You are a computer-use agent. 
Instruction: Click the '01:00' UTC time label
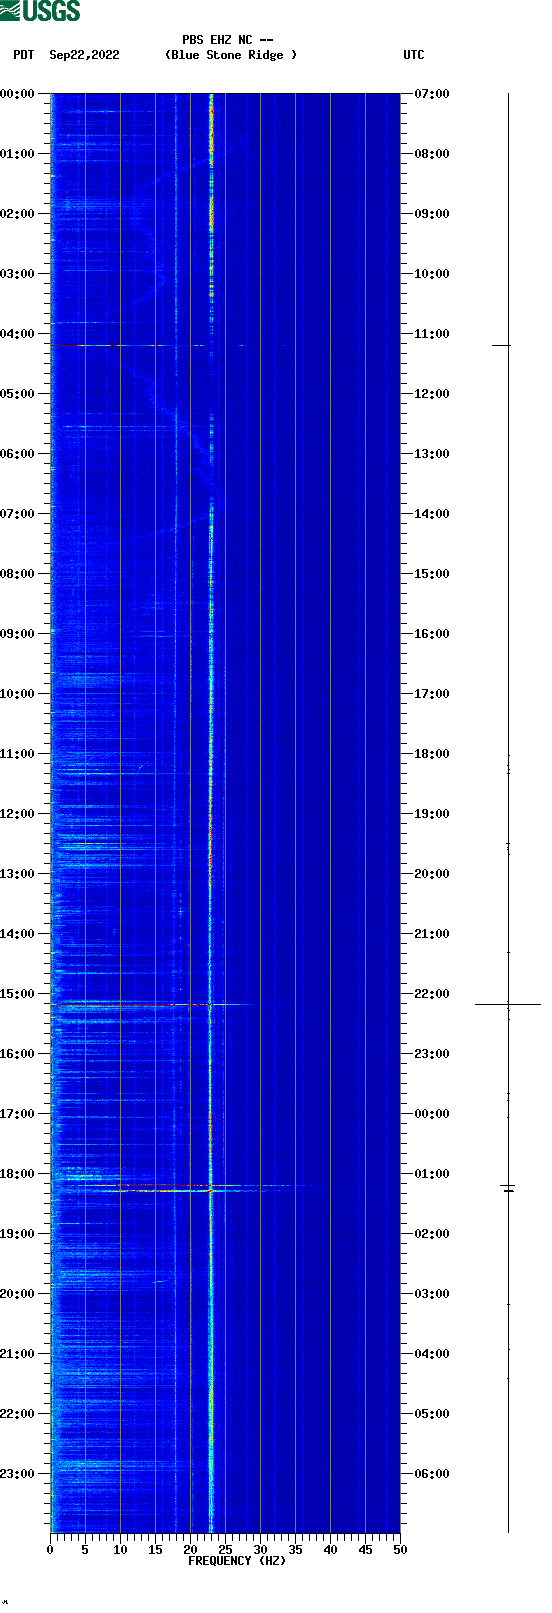click(x=432, y=1174)
